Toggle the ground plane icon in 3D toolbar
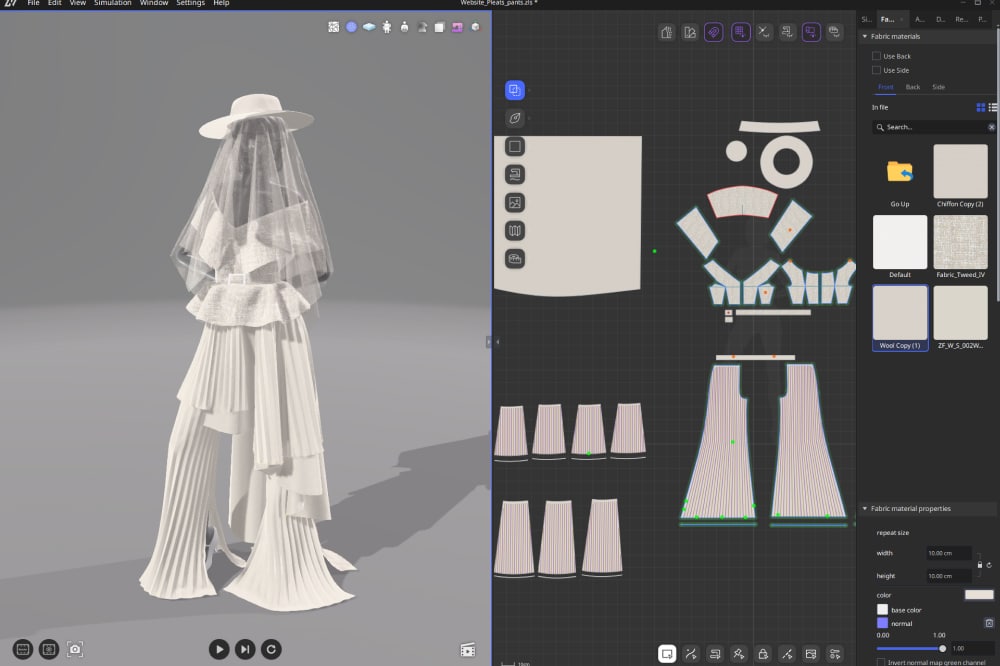The height and width of the screenshot is (666, 1000). (x=369, y=27)
